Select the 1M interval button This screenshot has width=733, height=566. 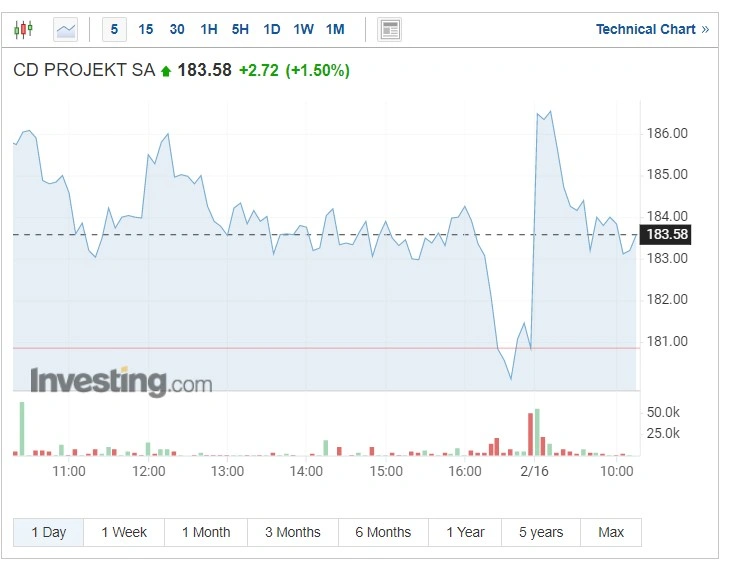335,29
